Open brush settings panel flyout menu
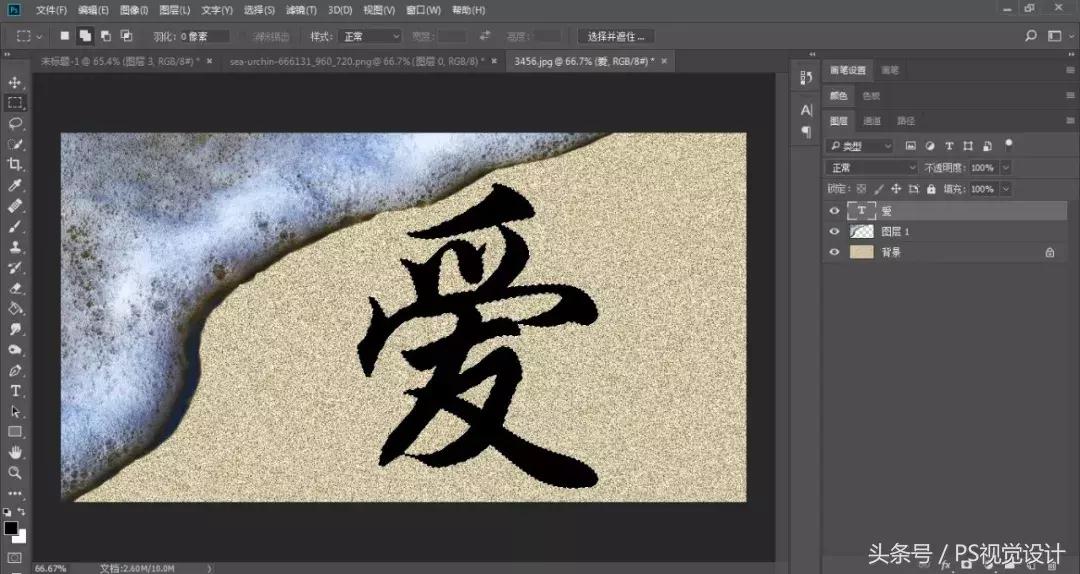Screen dimensions: 1080x574 click(1070, 70)
